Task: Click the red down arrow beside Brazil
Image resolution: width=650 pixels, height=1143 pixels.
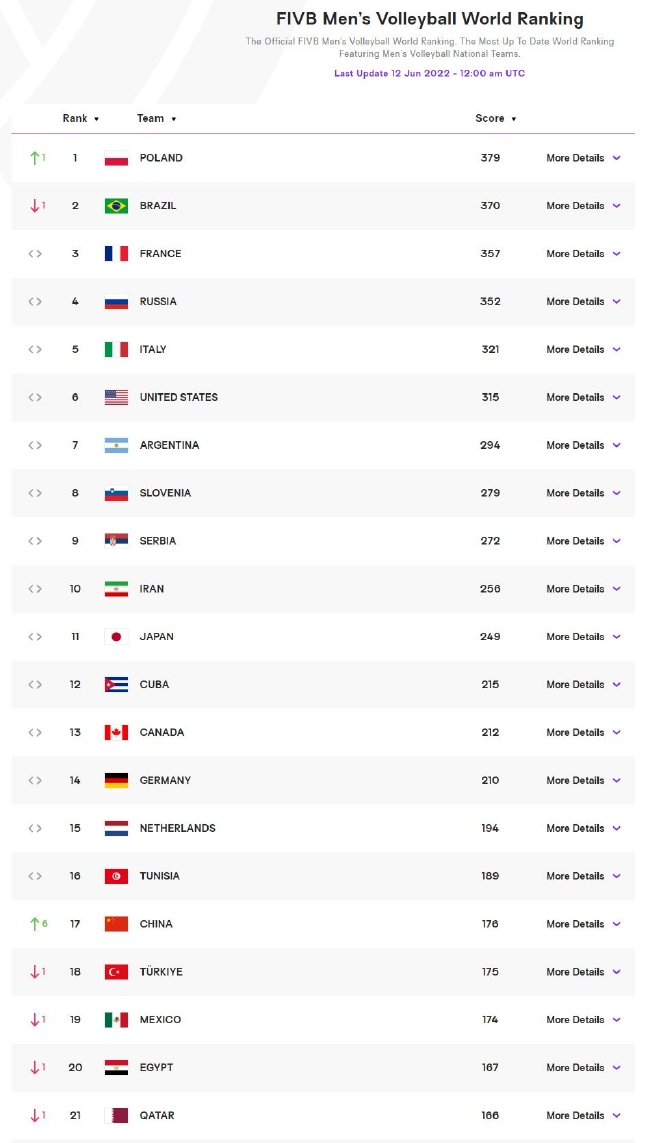Action: pos(34,206)
